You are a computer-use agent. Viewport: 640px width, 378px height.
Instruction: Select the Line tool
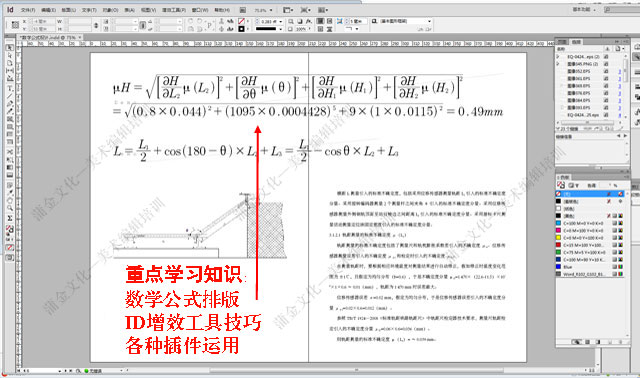click(x=10, y=96)
